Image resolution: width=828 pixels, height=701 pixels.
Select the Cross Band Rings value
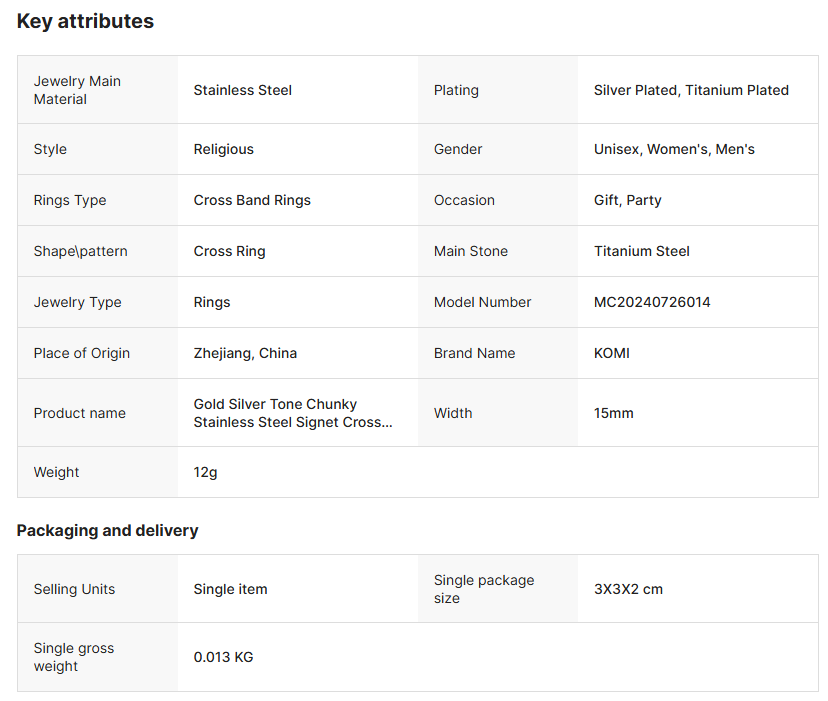(252, 200)
